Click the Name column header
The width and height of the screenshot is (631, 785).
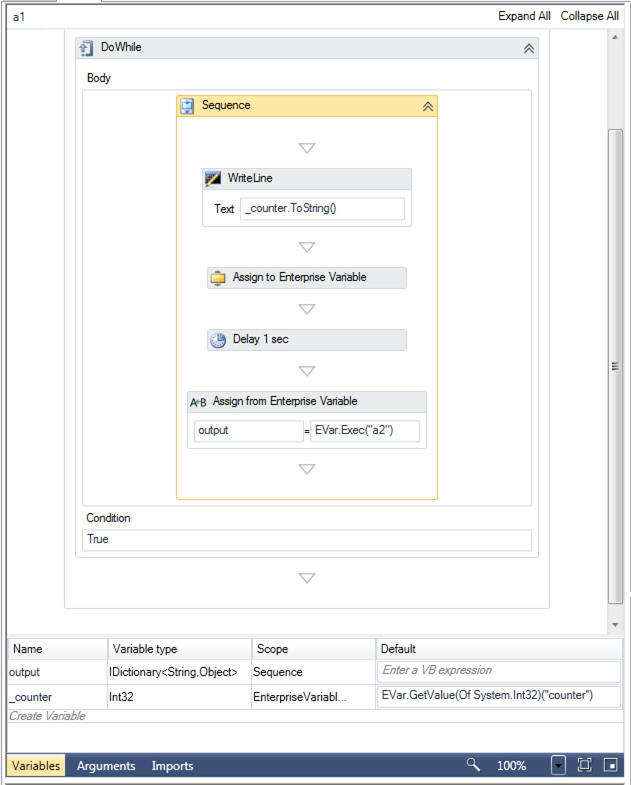(x=58, y=649)
